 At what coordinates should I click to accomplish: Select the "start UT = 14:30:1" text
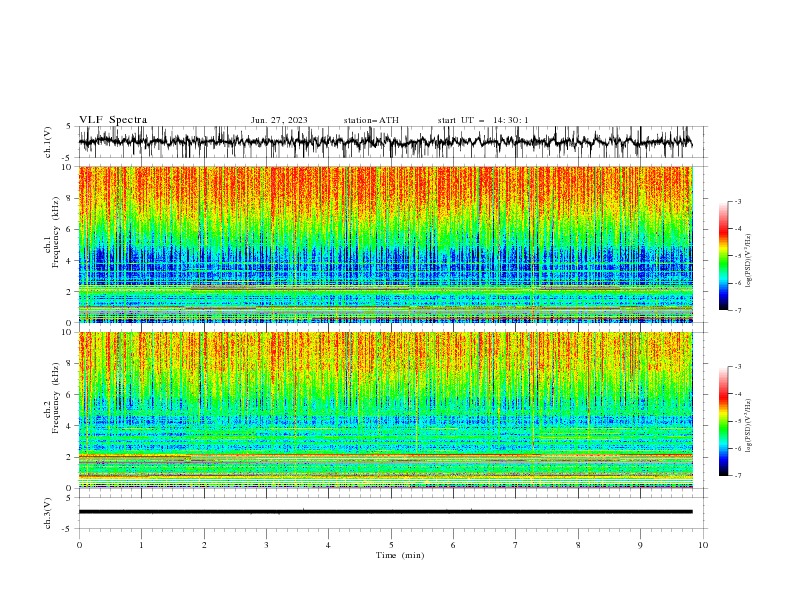point(483,120)
